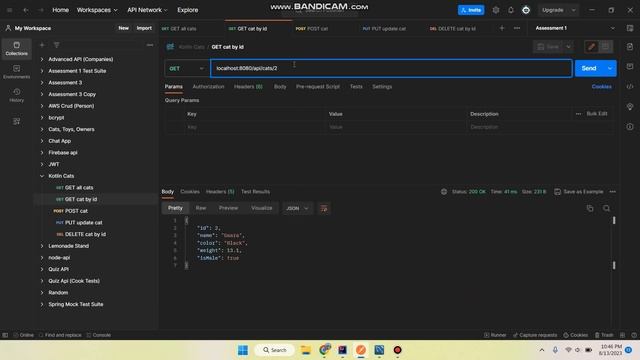This screenshot has width=640, height=360.
Task: Switch to the request Body tab
Action: [x=280, y=87]
